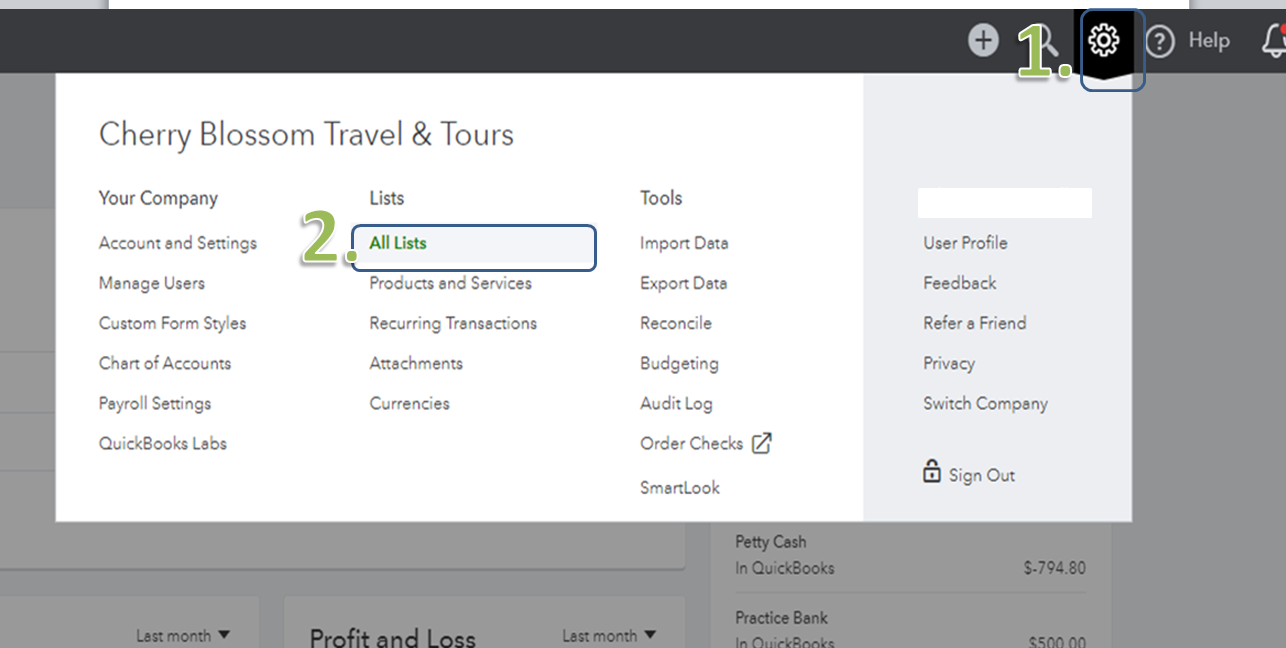Click Order Checks link
The height and width of the screenshot is (648, 1286).
click(x=692, y=443)
